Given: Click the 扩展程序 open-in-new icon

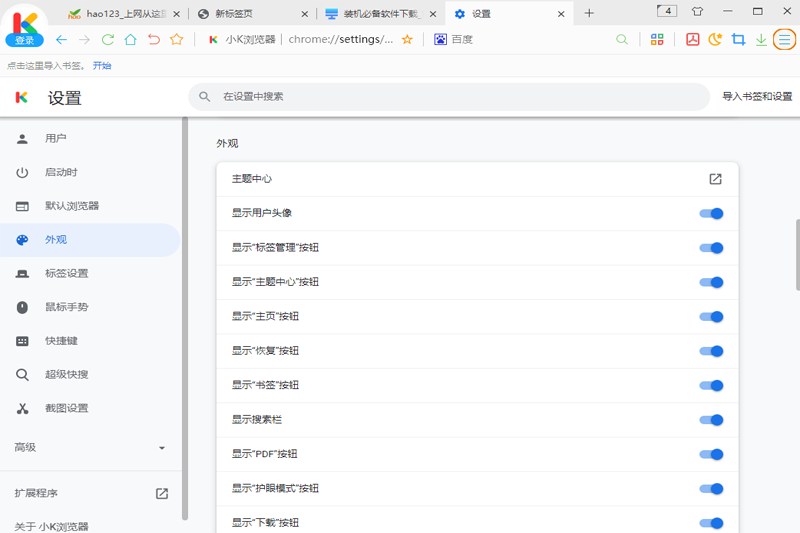Looking at the screenshot, I should (162, 493).
